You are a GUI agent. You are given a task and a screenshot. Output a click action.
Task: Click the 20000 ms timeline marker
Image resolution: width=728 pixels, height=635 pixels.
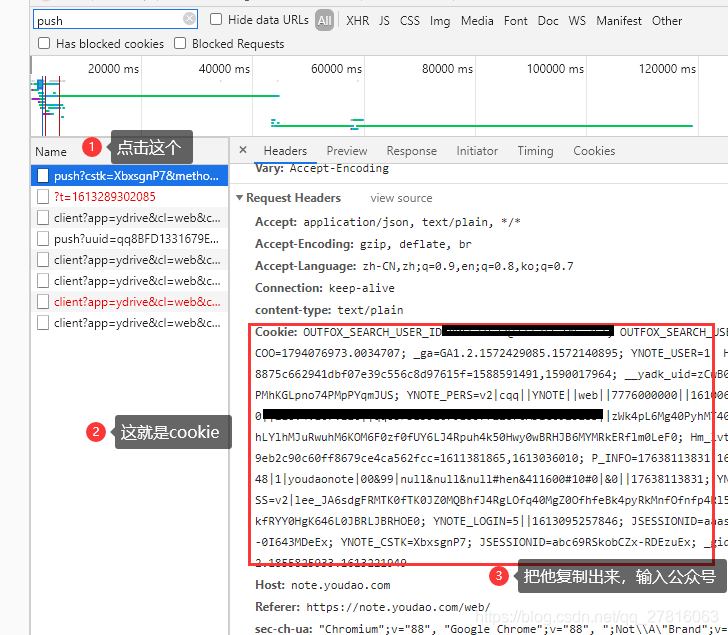pyautogui.click(x=113, y=69)
